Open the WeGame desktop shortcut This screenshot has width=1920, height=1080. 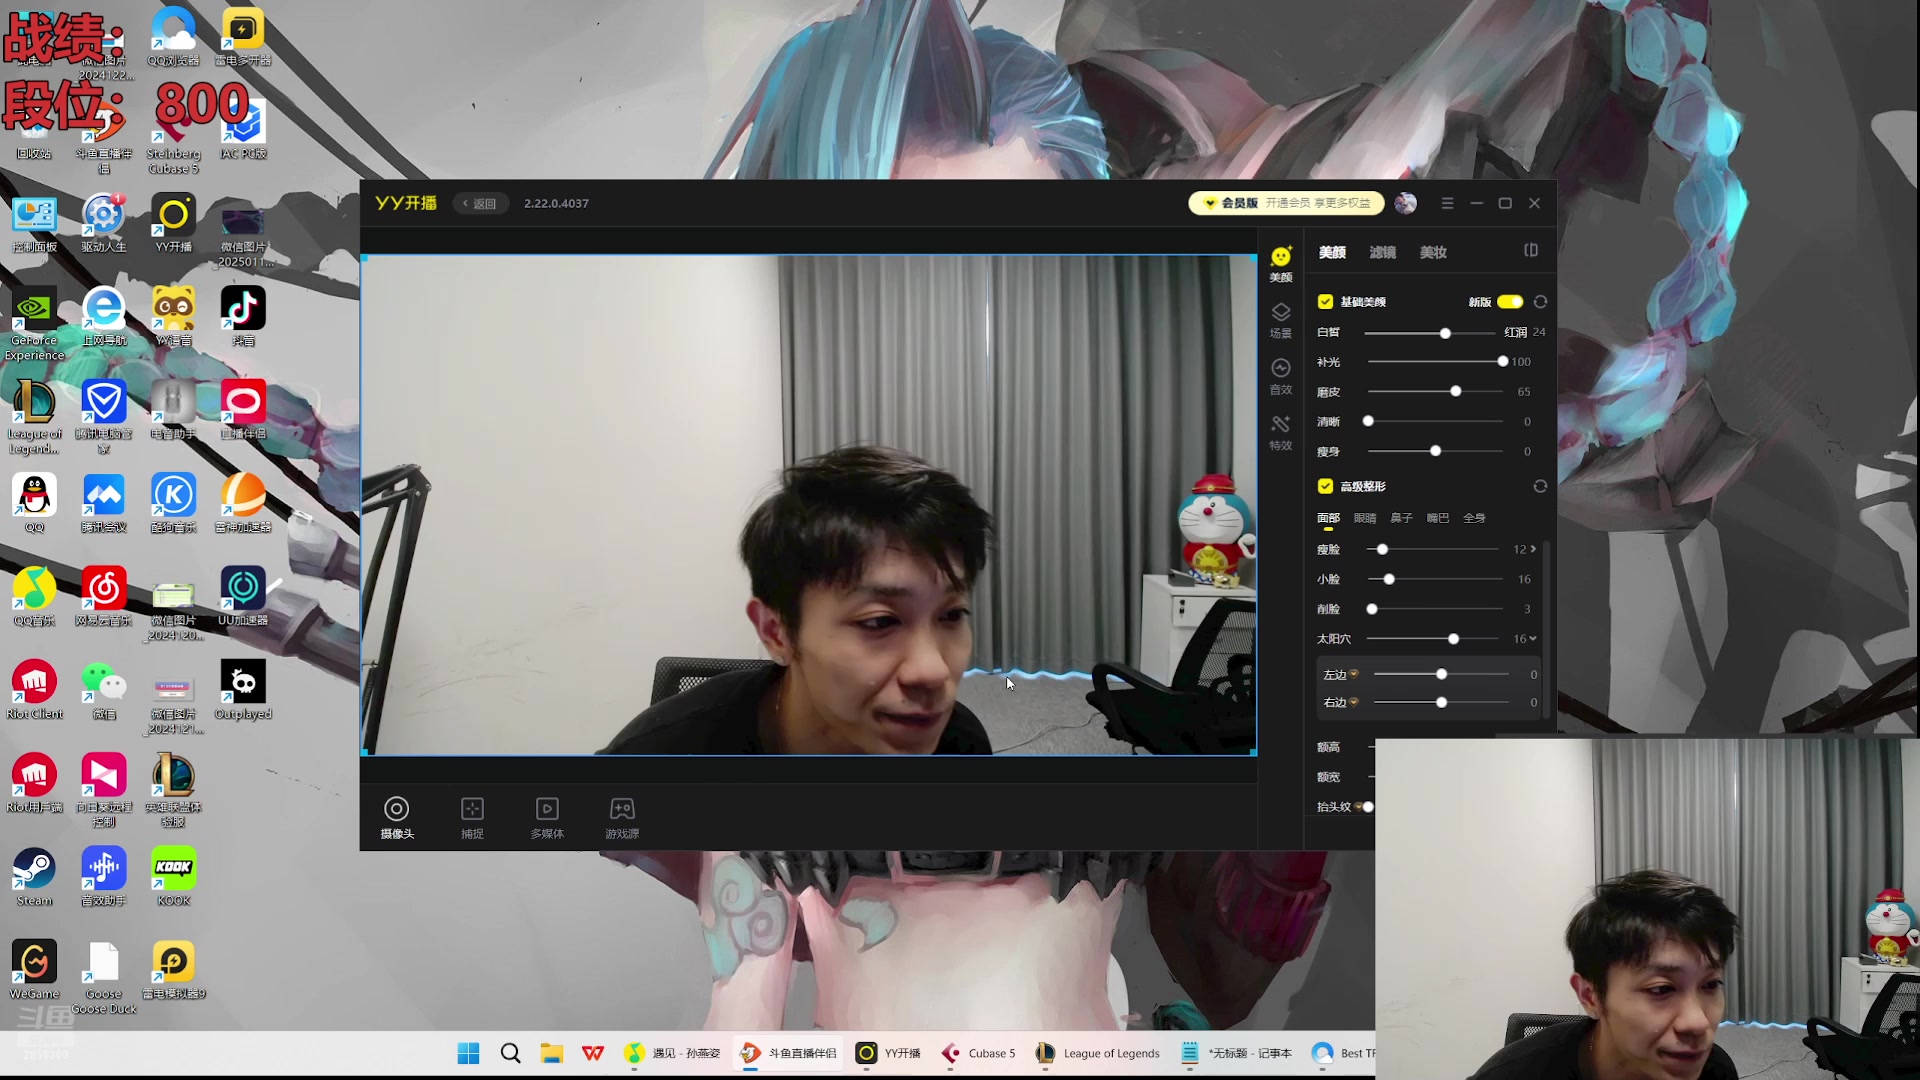(x=35, y=970)
